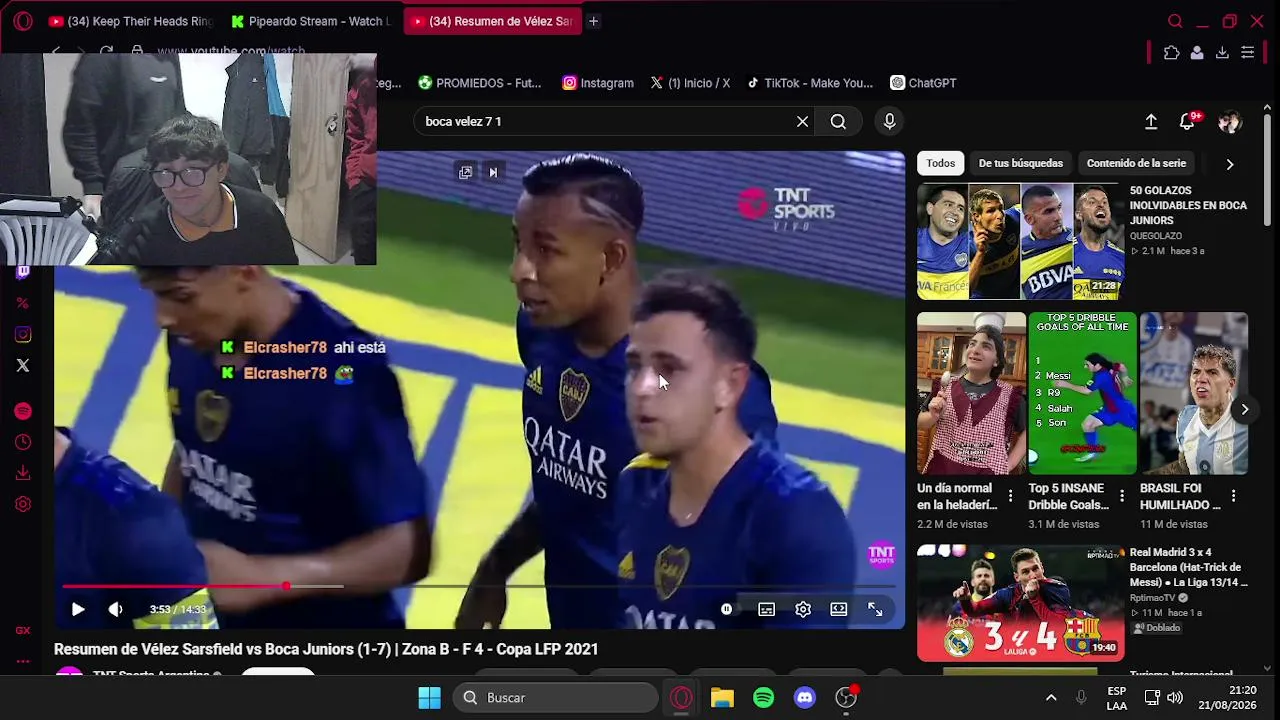Open Opera GX main menu logo
This screenshot has height=720, width=1280.
pyautogui.click(x=23, y=21)
